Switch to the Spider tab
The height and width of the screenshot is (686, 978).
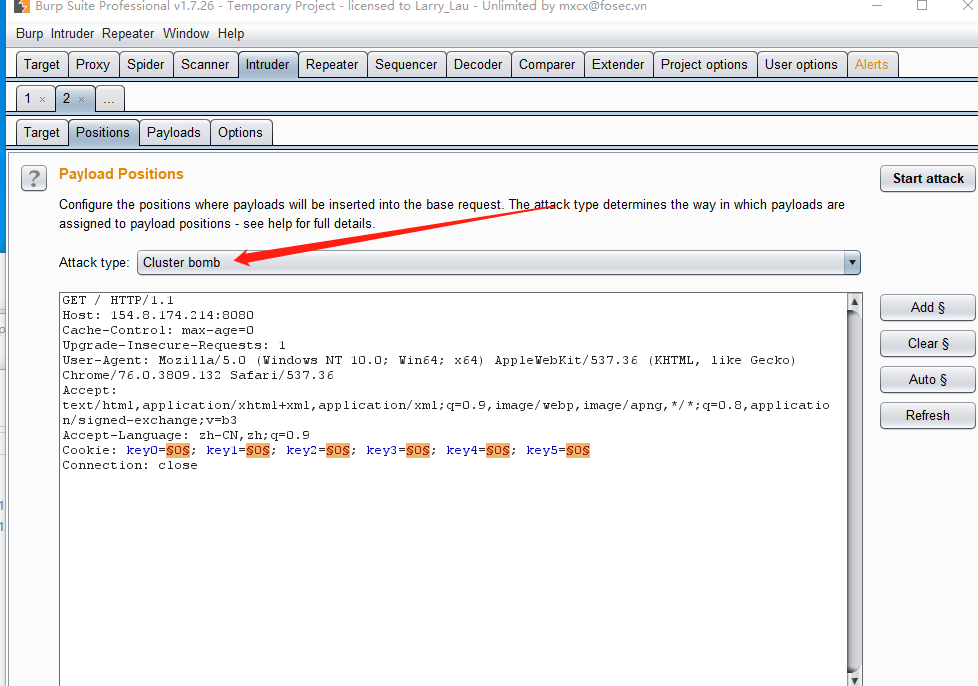click(x=145, y=65)
